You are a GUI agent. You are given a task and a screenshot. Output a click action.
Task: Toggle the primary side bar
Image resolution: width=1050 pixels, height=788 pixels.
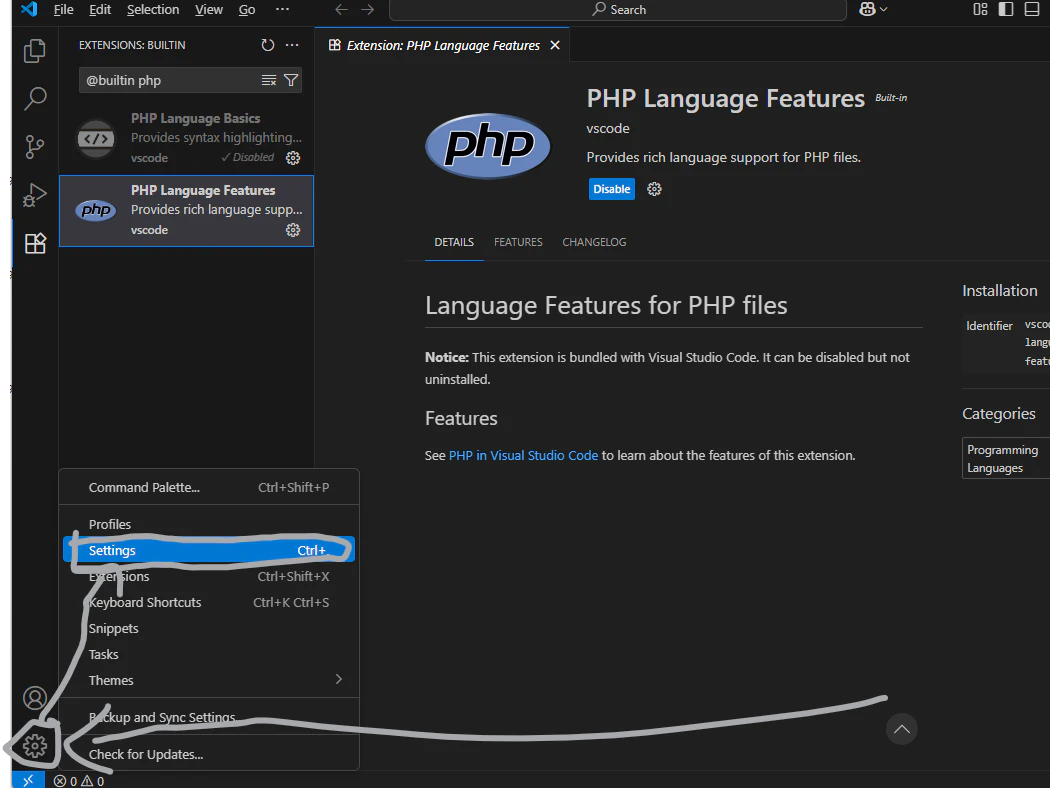(x=1006, y=9)
